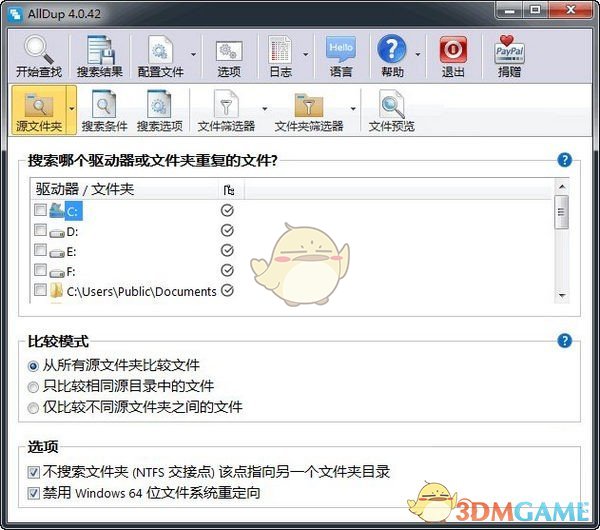The height and width of the screenshot is (530, 600).
Task: Switch to the 源文件夹 source folder tab
Action: coord(39,110)
